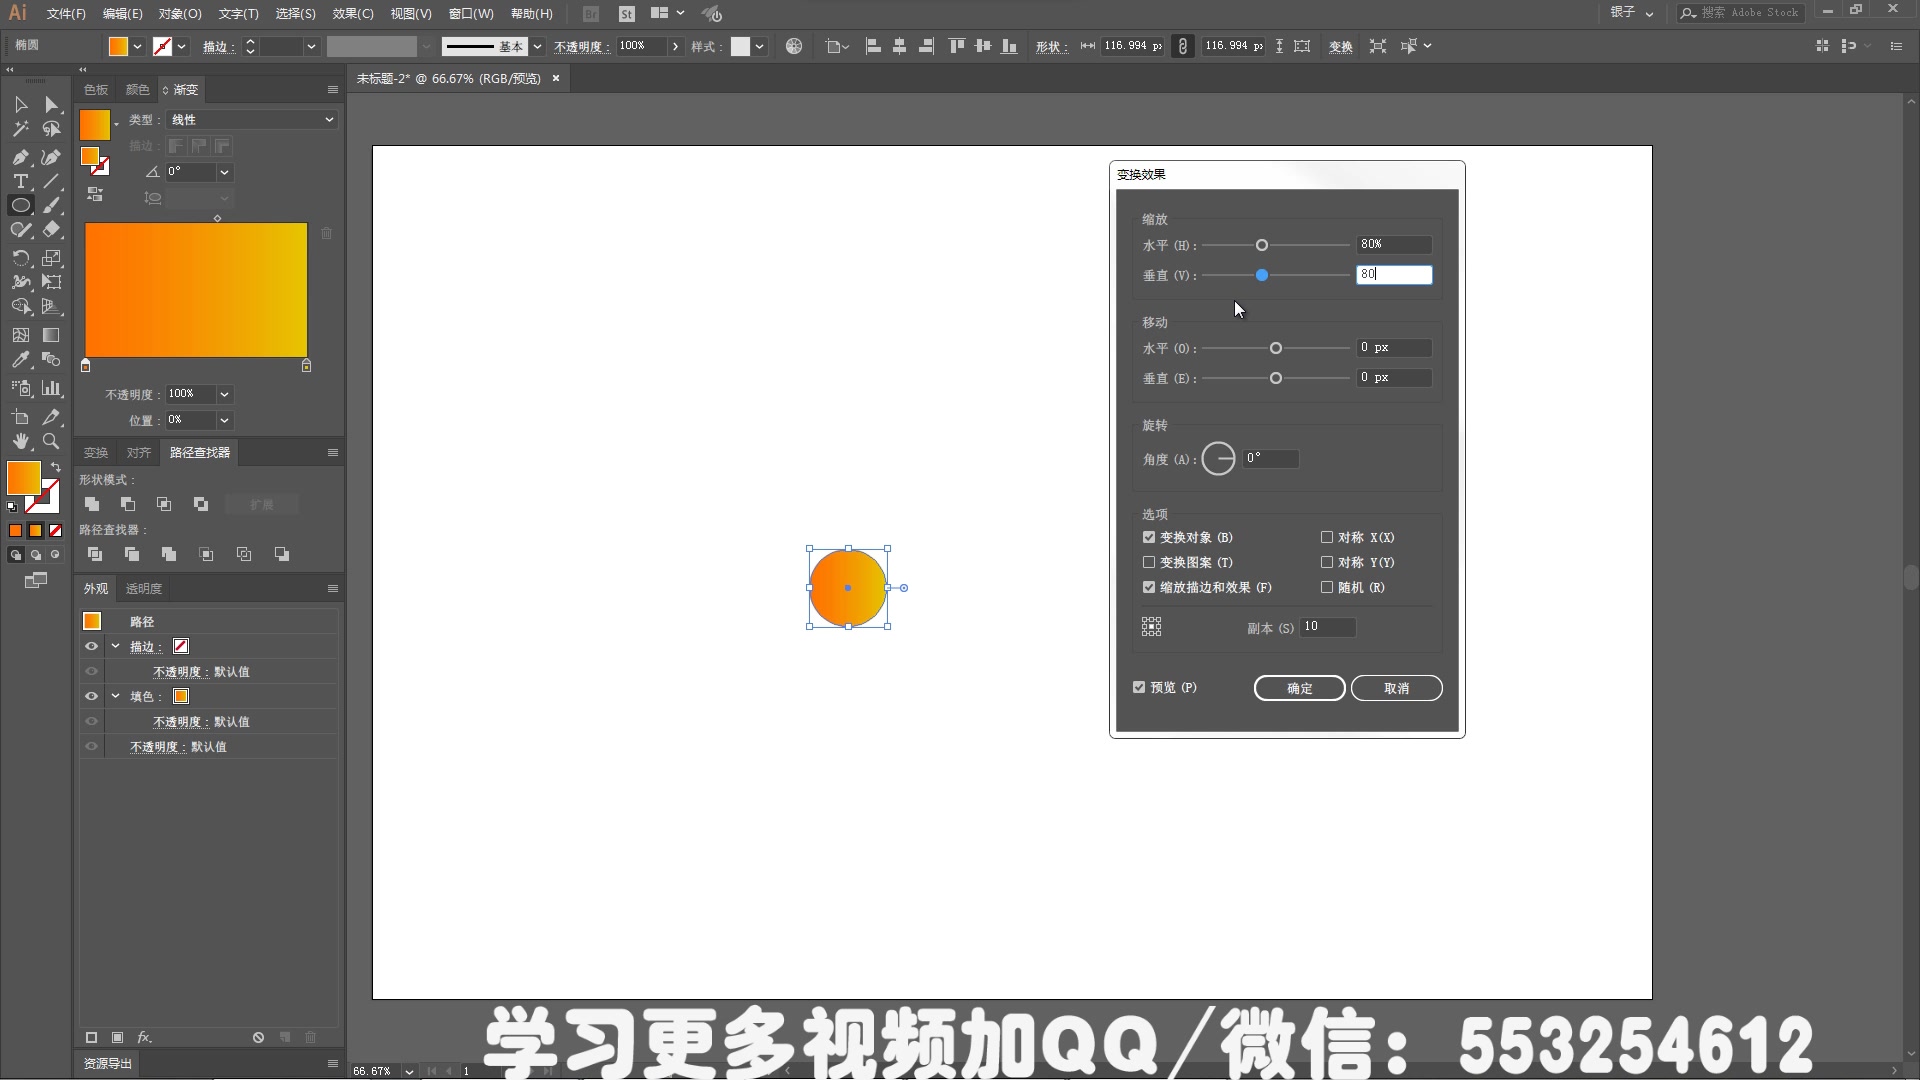Click the Rotate tool icon
Viewport: 1920px width, 1080px height.
tap(18, 258)
